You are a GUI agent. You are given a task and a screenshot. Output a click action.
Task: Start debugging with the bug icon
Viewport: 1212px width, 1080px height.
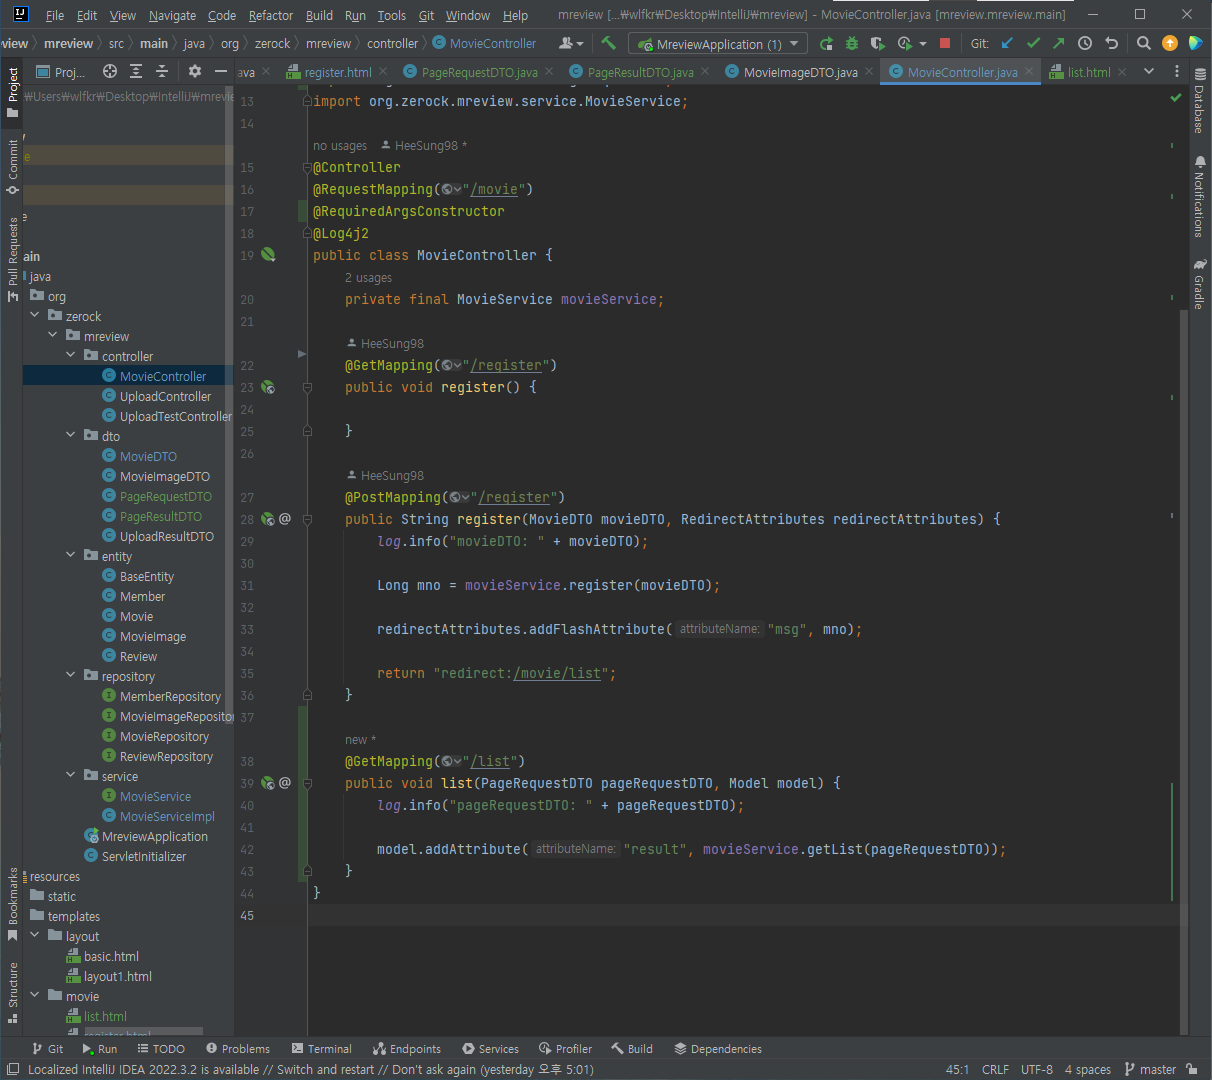(852, 43)
